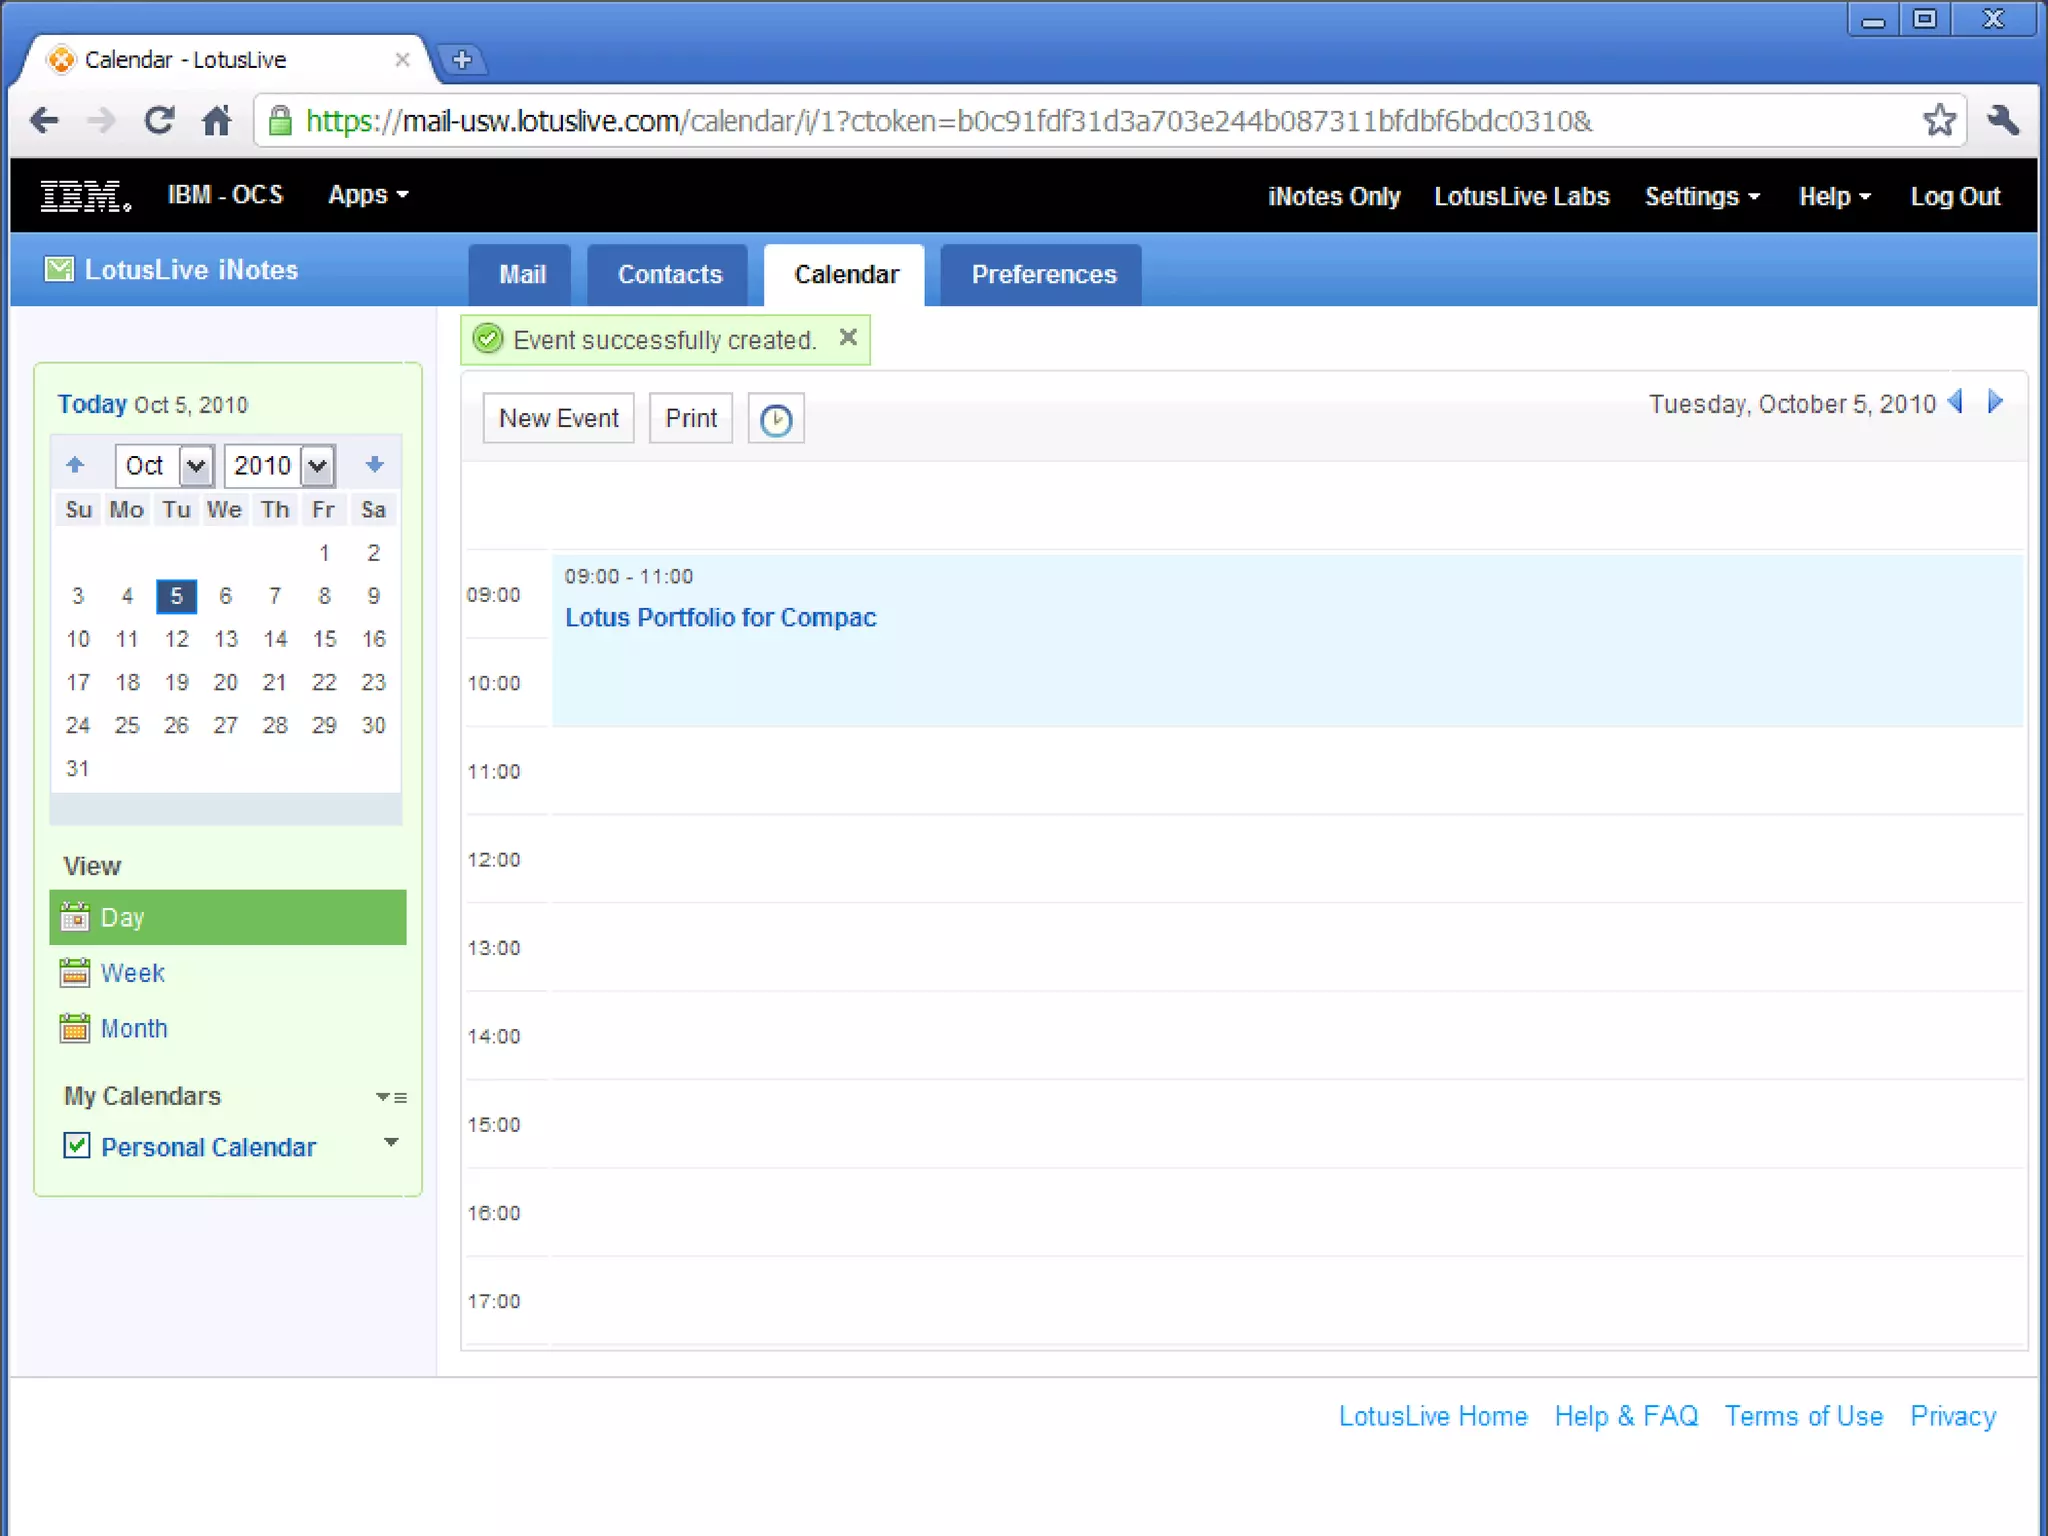This screenshot has width=2048, height=1536.
Task: Click the New Event button
Action: tap(558, 419)
